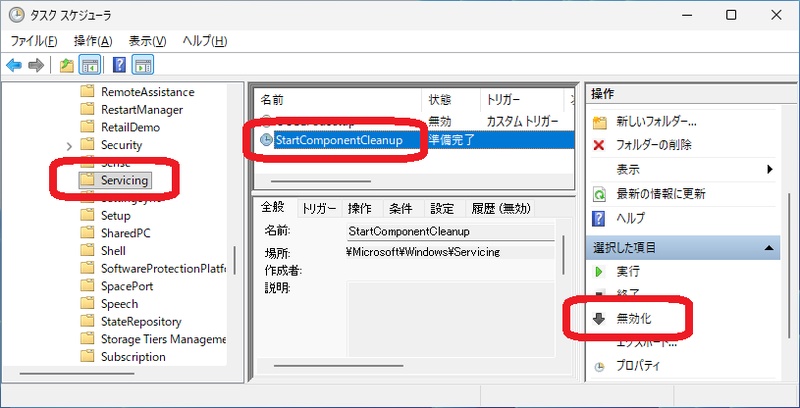
Task: Select the RetailDemo folder
Action: 130,127
